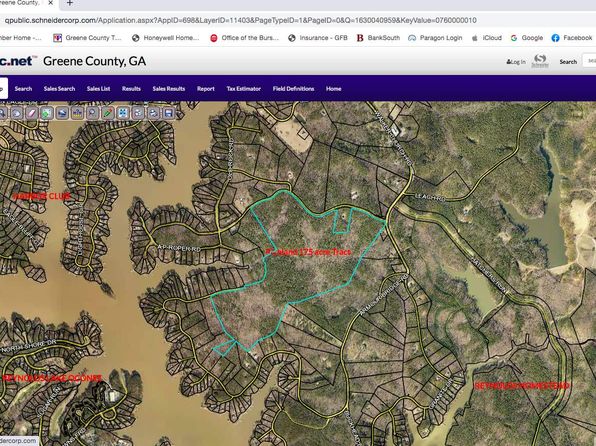Select the buffer tool with yellow dots
Image resolution: width=596 pixels, height=446 pixels.
(77, 113)
